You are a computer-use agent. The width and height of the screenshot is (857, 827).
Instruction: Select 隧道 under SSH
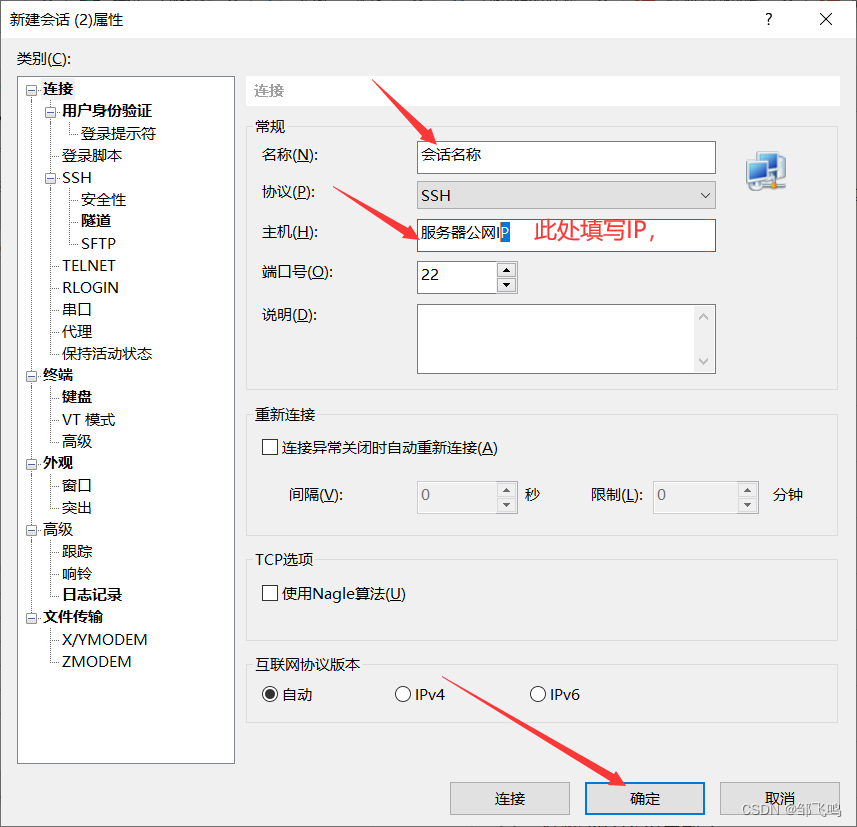pyautogui.click(x=96, y=221)
